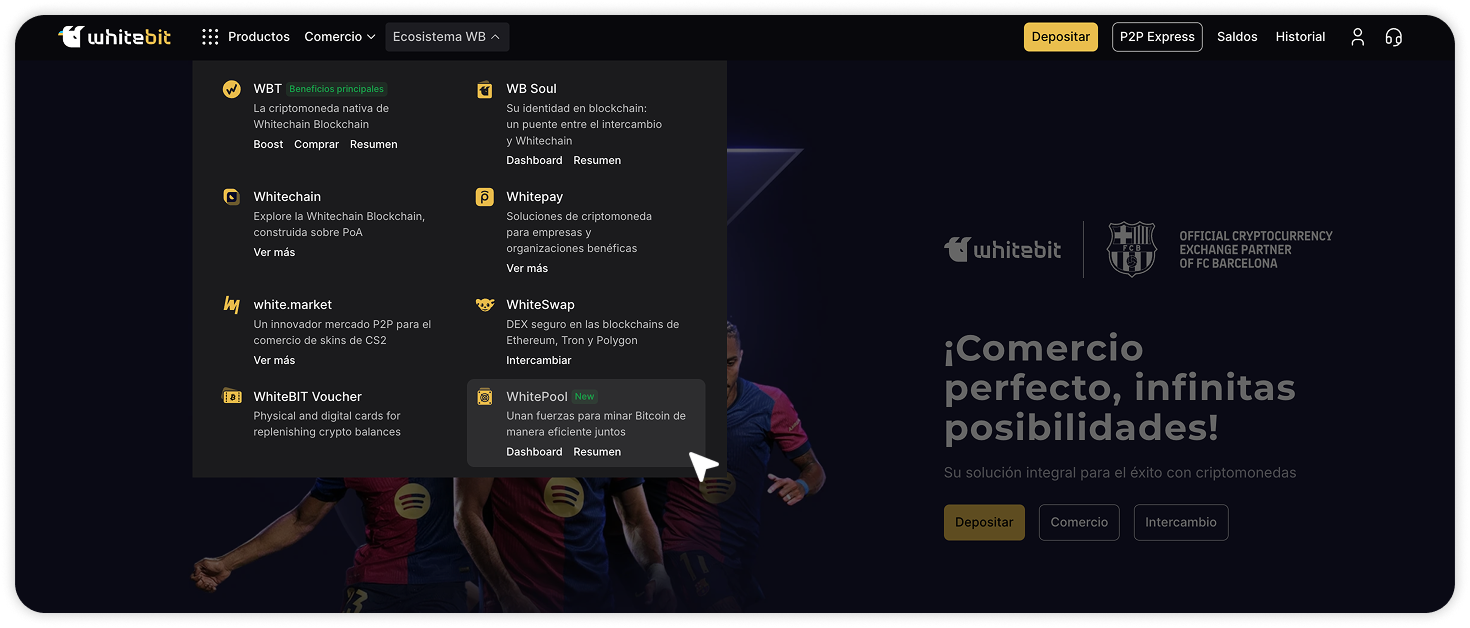The image size is (1470, 628).
Task: Open the Historial menu item
Action: (1300, 37)
